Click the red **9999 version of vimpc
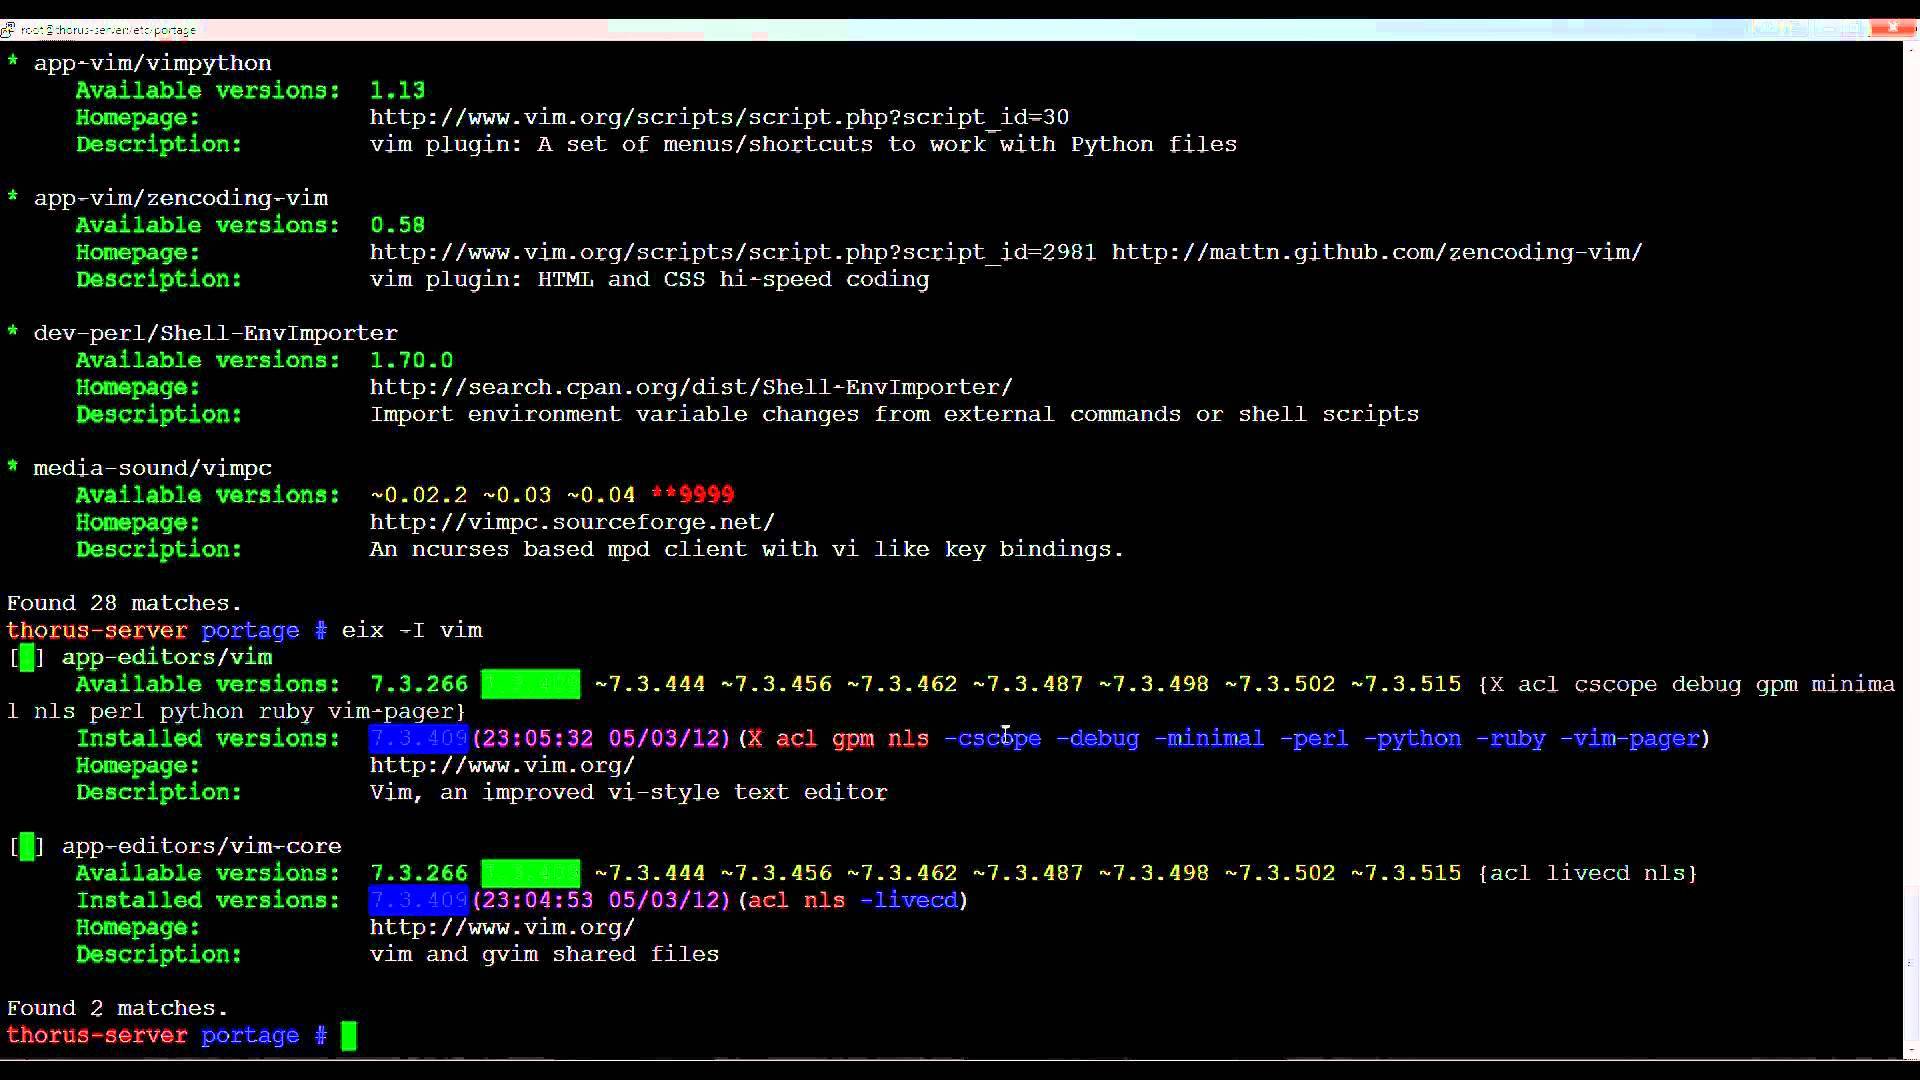Image resolution: width=1920 pixels, height=1080 pixels. point(692,495)
